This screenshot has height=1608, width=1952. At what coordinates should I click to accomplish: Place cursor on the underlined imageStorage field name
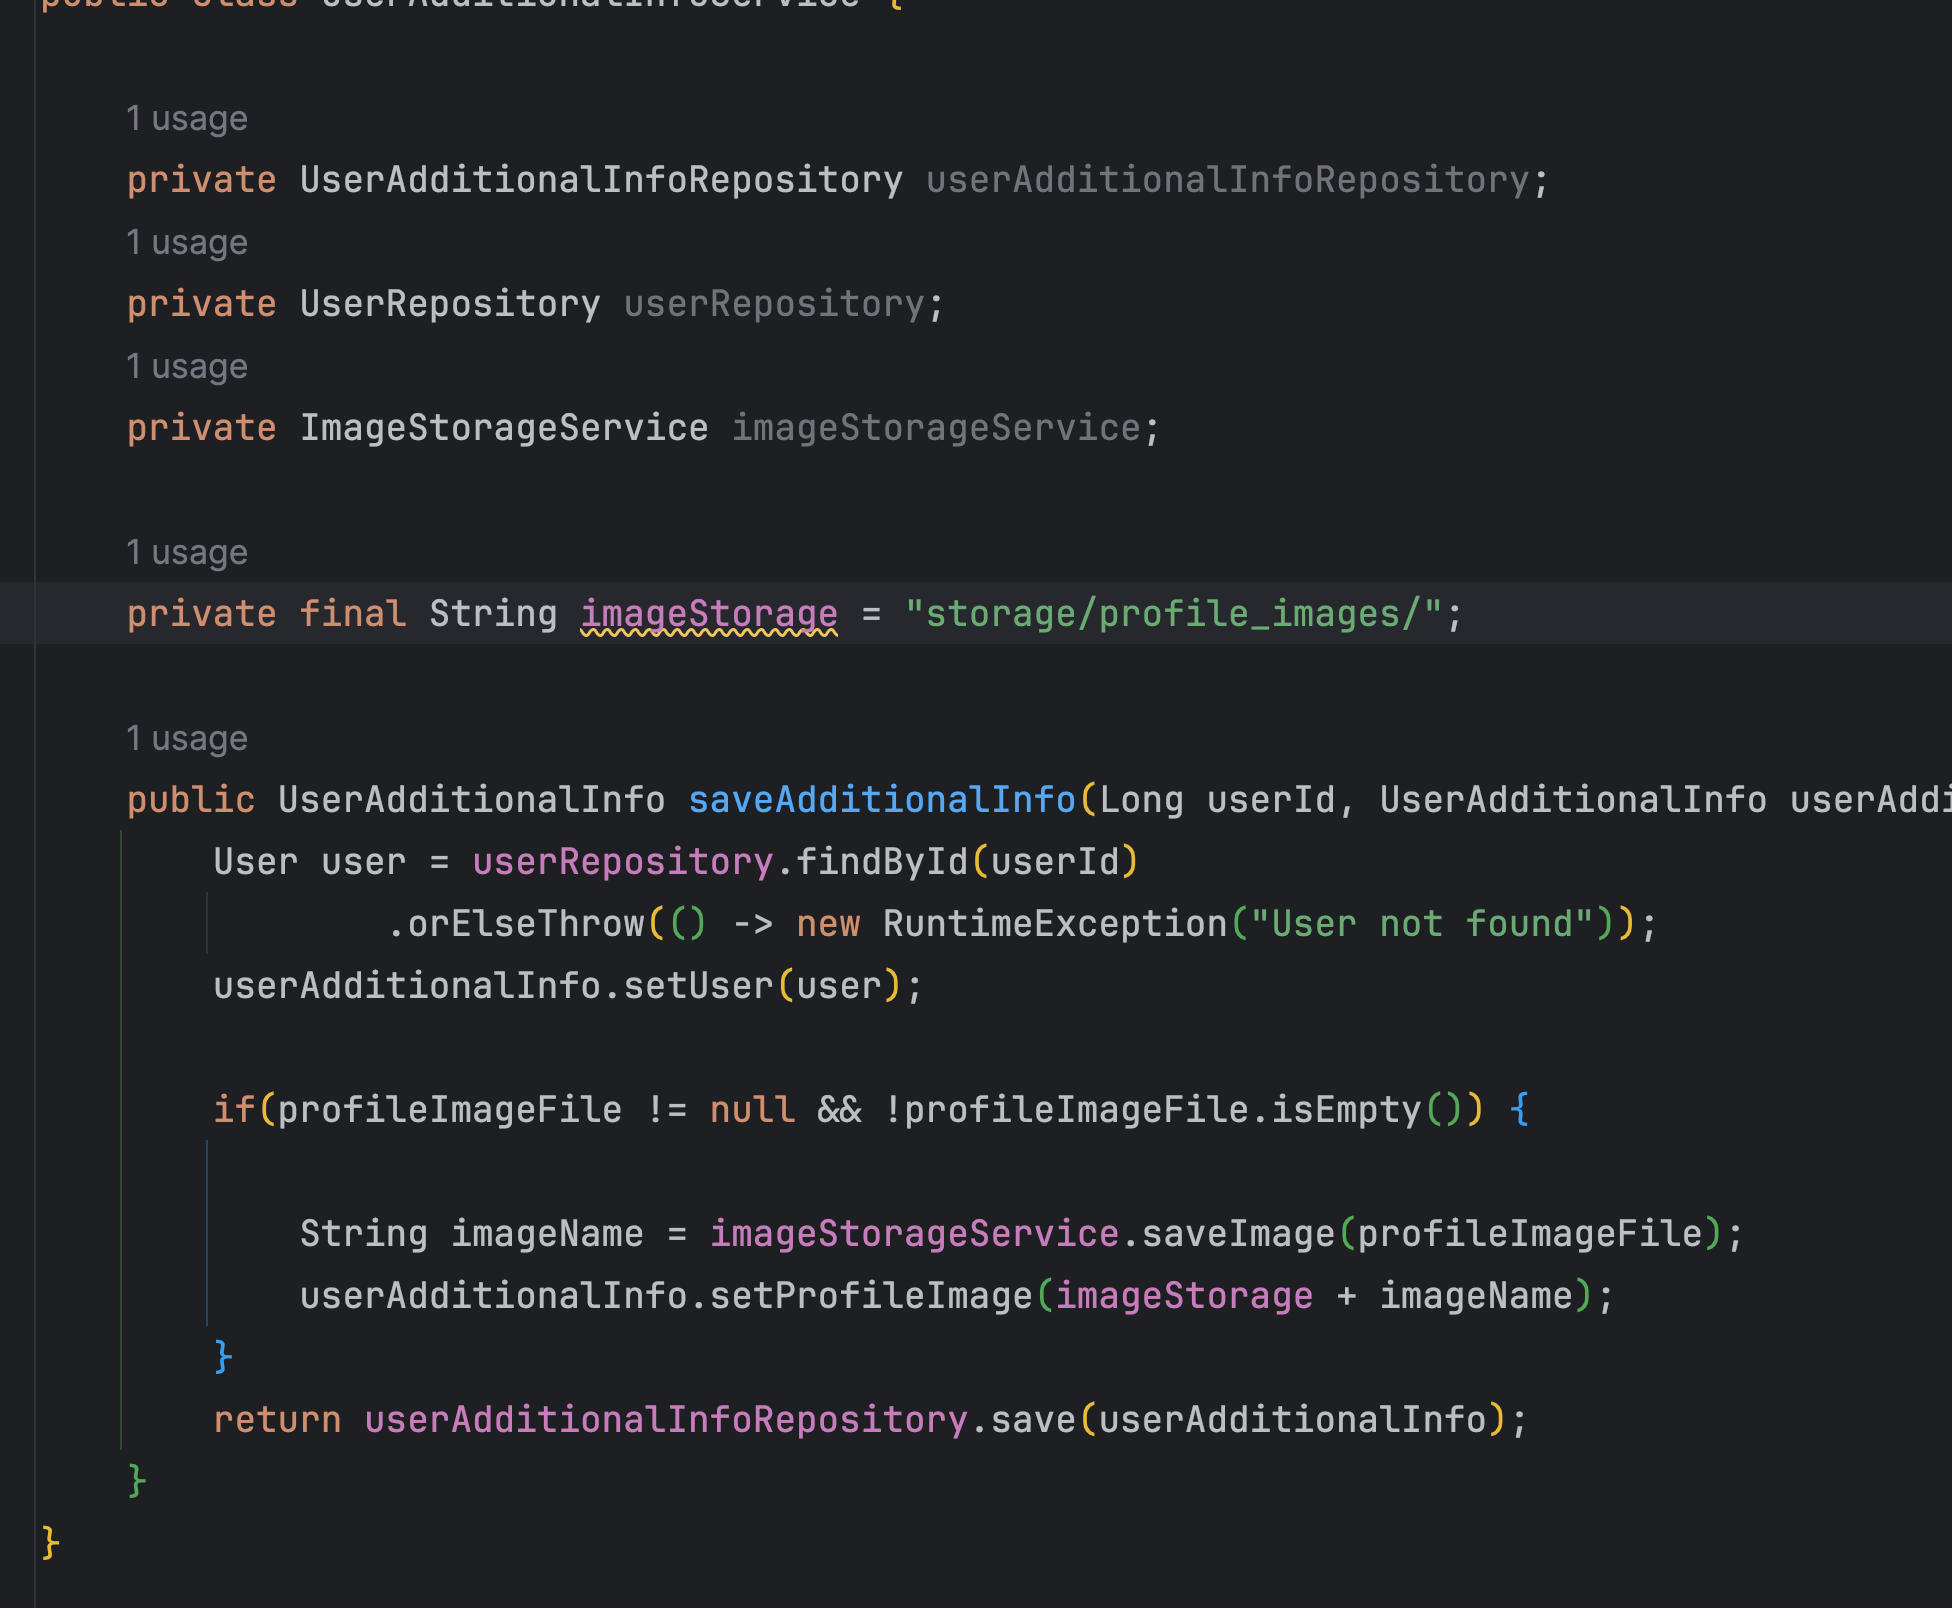709,614
